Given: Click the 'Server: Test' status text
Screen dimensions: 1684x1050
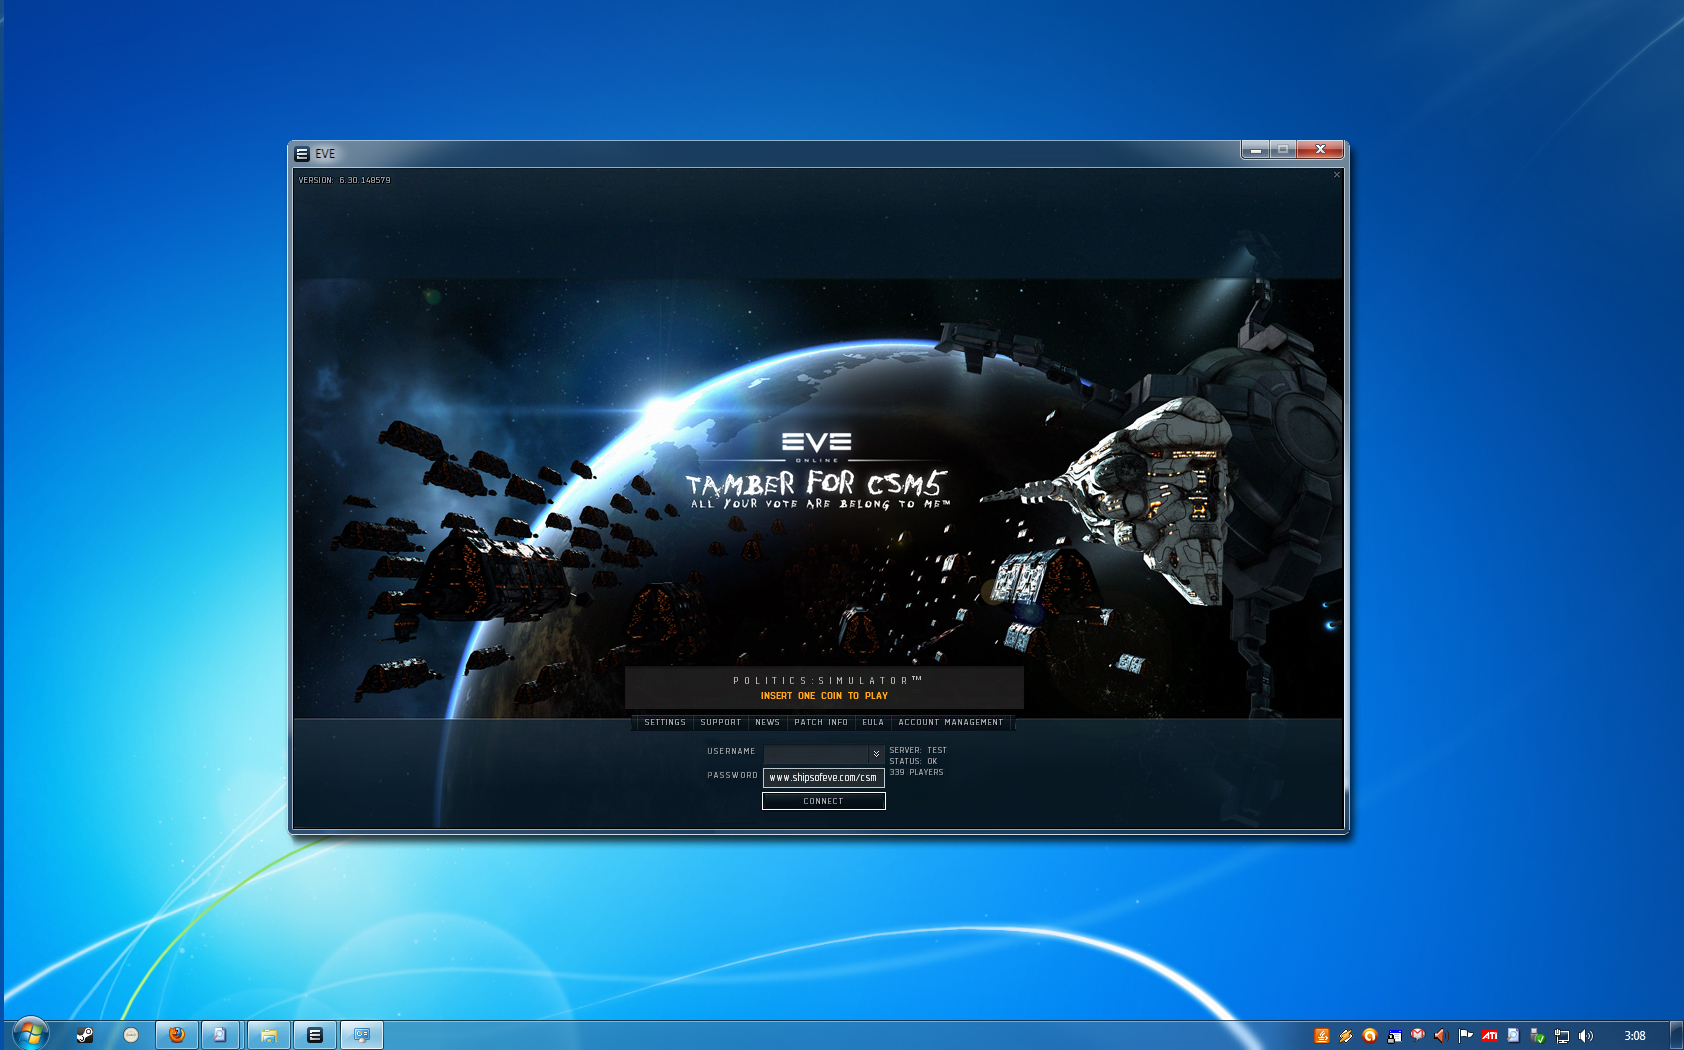Looking at the screenshot, I should [x=918, y=750].
